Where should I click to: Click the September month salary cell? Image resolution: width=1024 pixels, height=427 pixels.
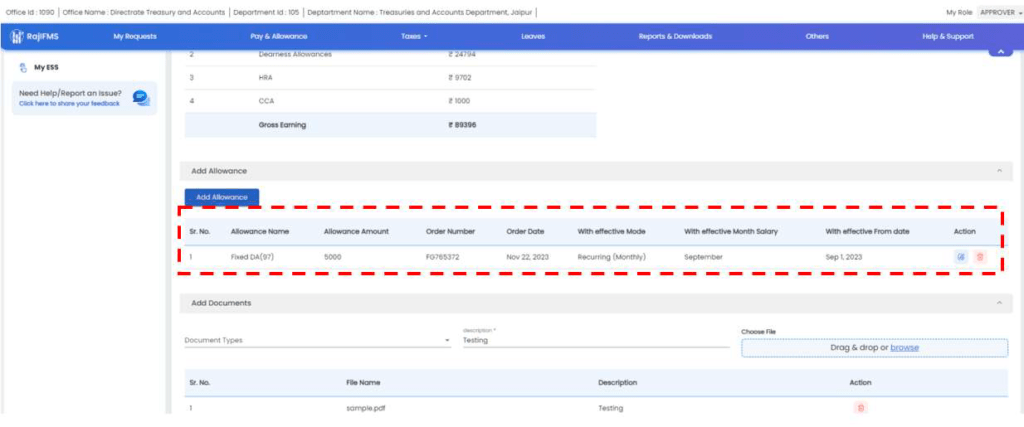coord(703,257)
